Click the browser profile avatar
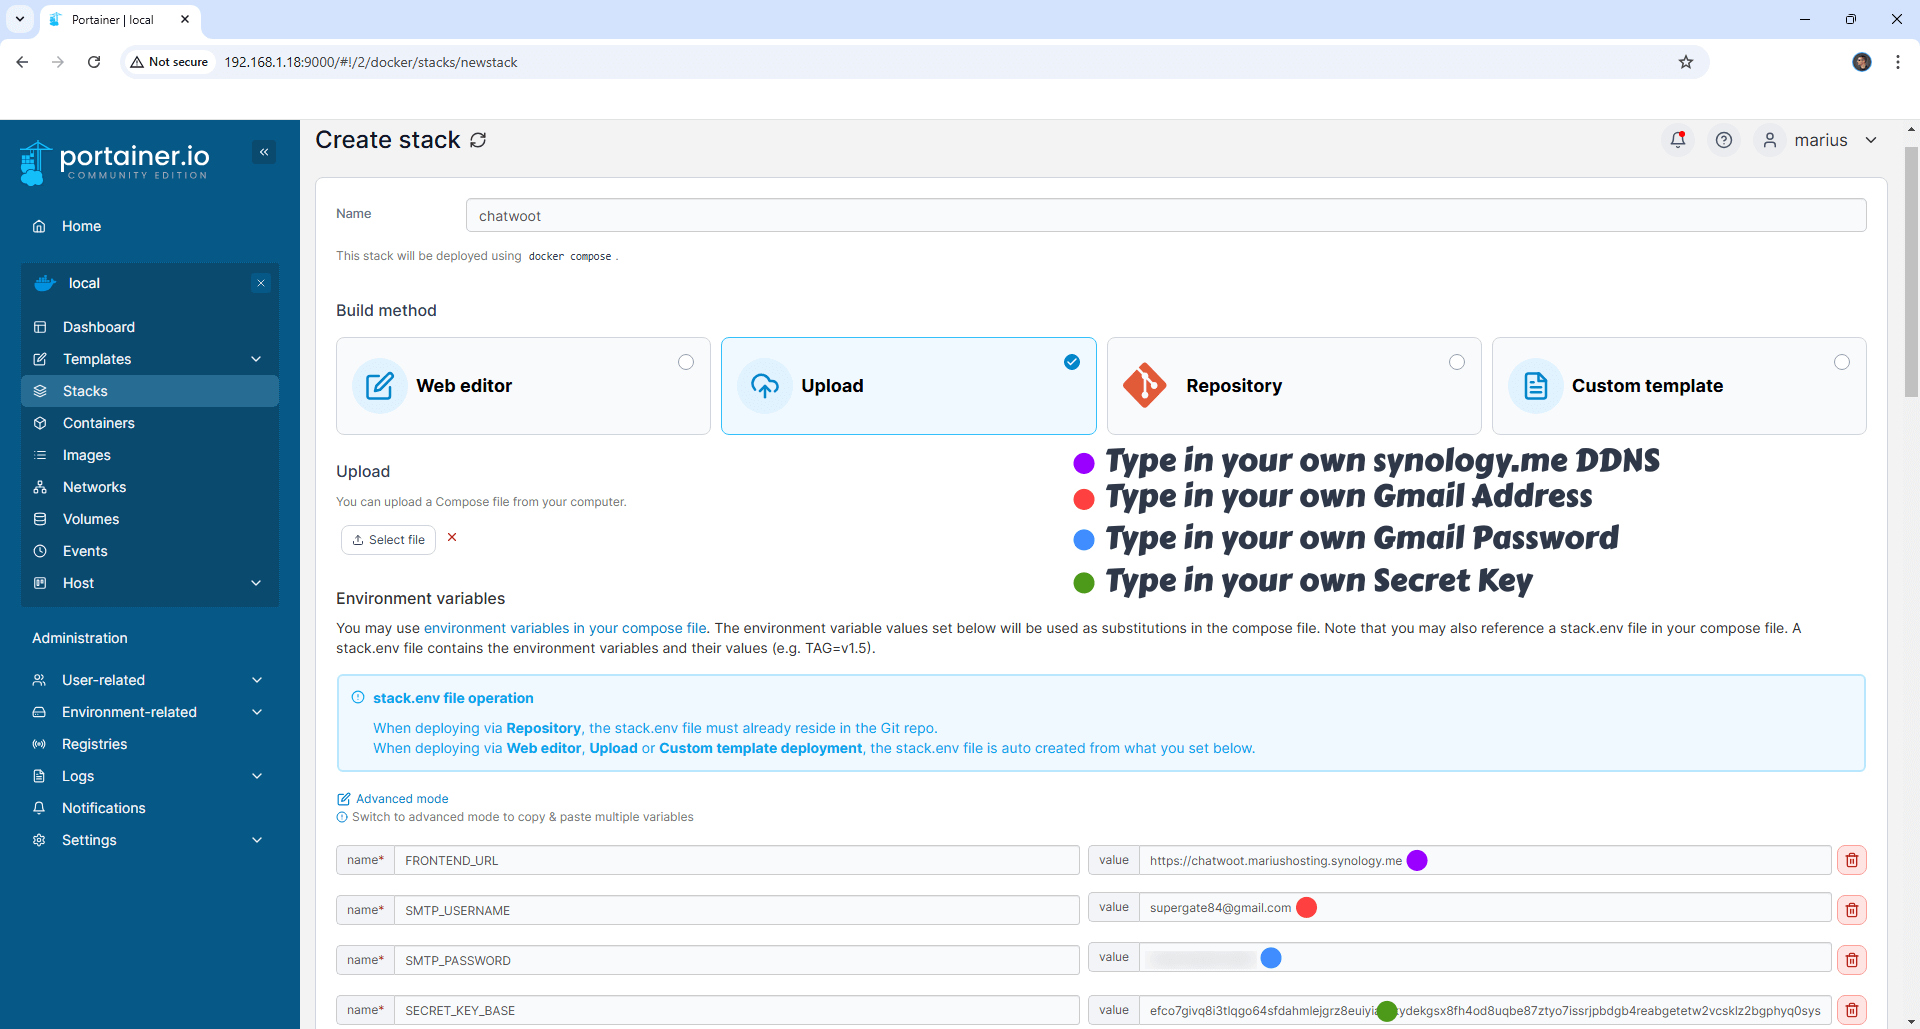Image resolution: width=1920 pixels, height=1029 pixels. point(1862,62)
